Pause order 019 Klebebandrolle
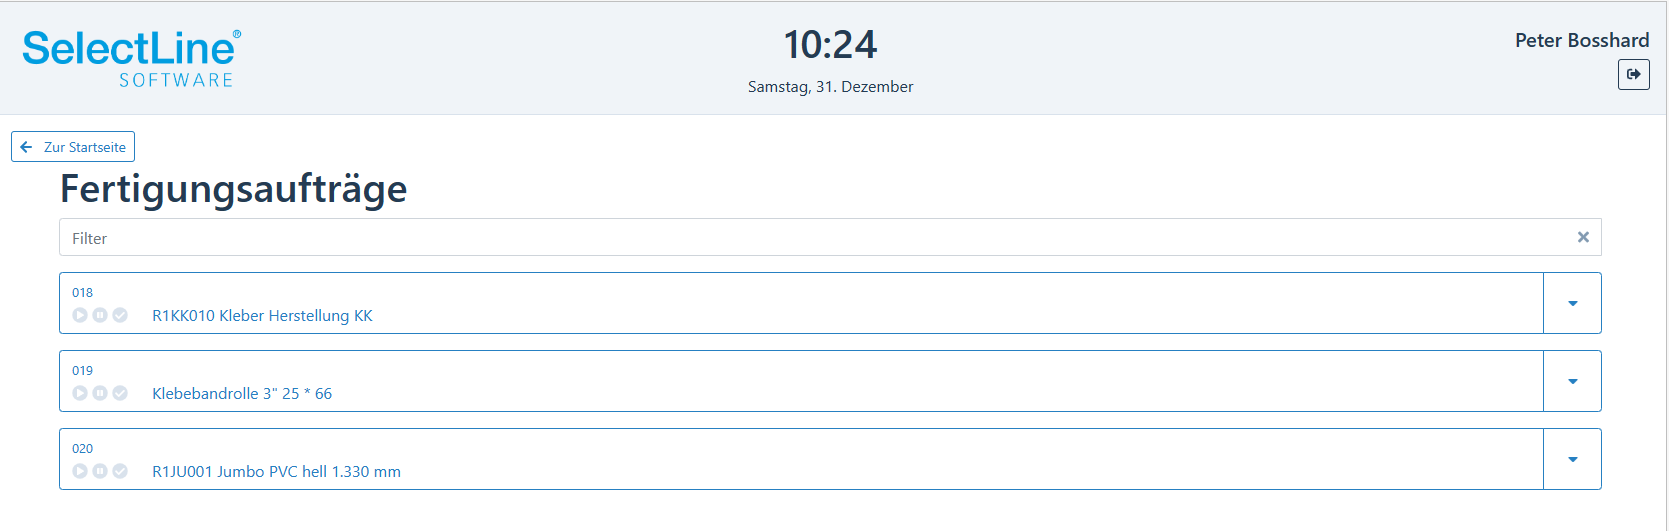Viewport: 1669px width, 531px height. point(100,393)
